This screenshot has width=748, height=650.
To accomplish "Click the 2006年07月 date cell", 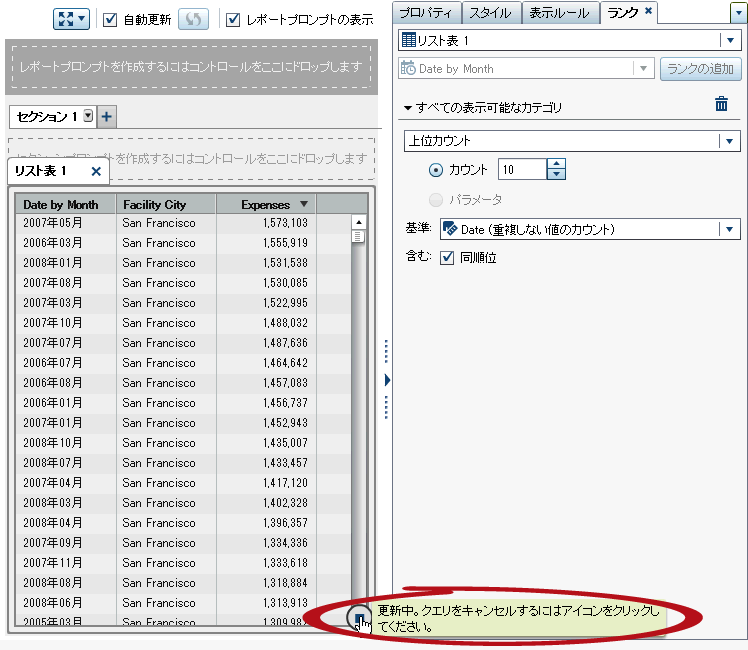I will [x=52, y=363].
